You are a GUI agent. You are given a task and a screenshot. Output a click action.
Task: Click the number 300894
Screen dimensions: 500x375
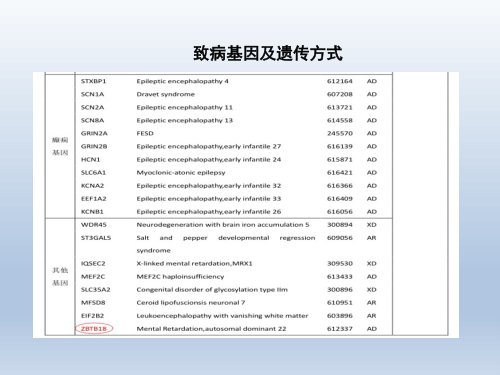[x=339, y=225]
